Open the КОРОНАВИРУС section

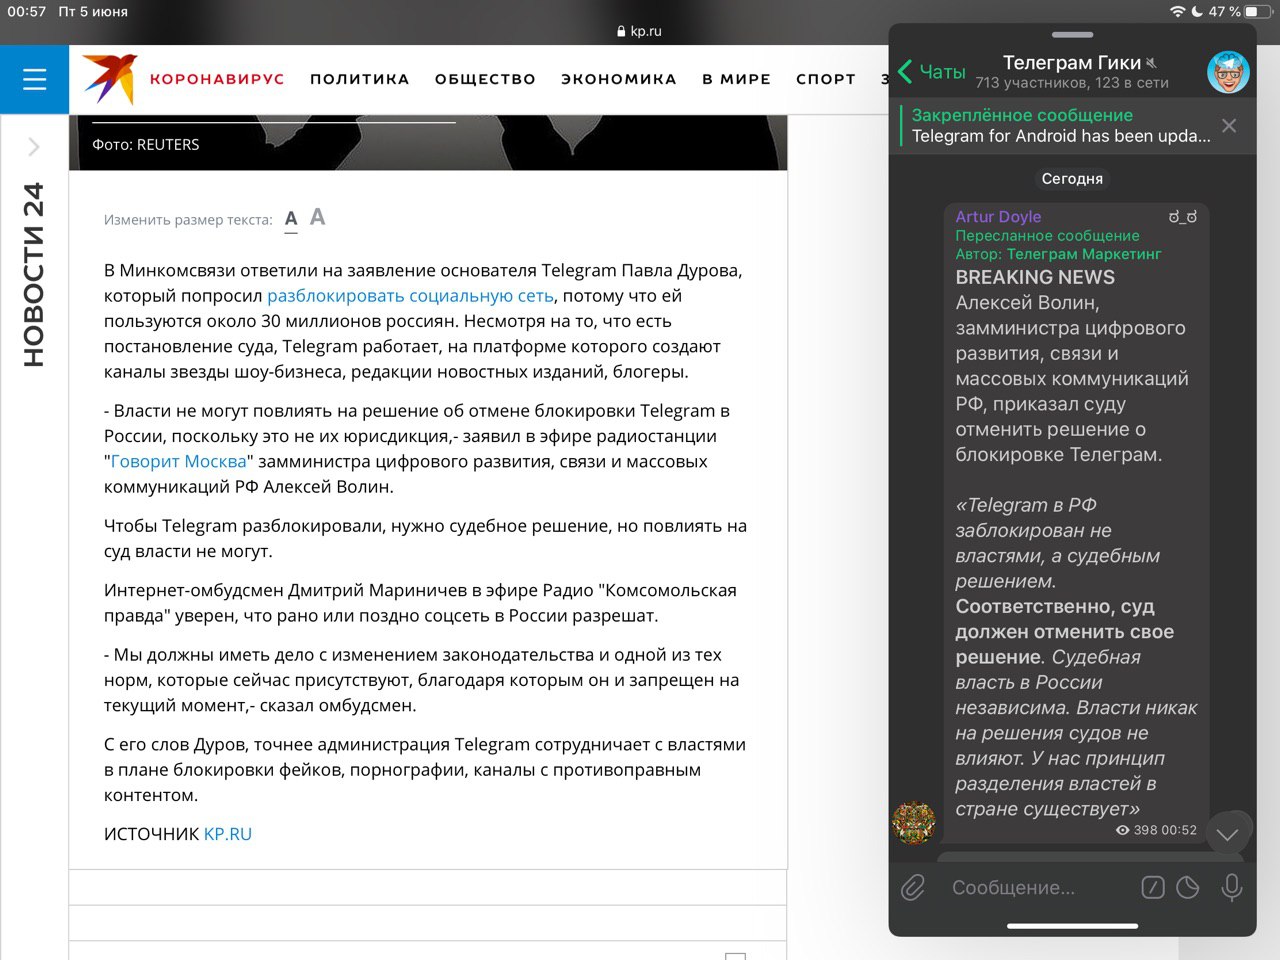(x=217, y=79)
